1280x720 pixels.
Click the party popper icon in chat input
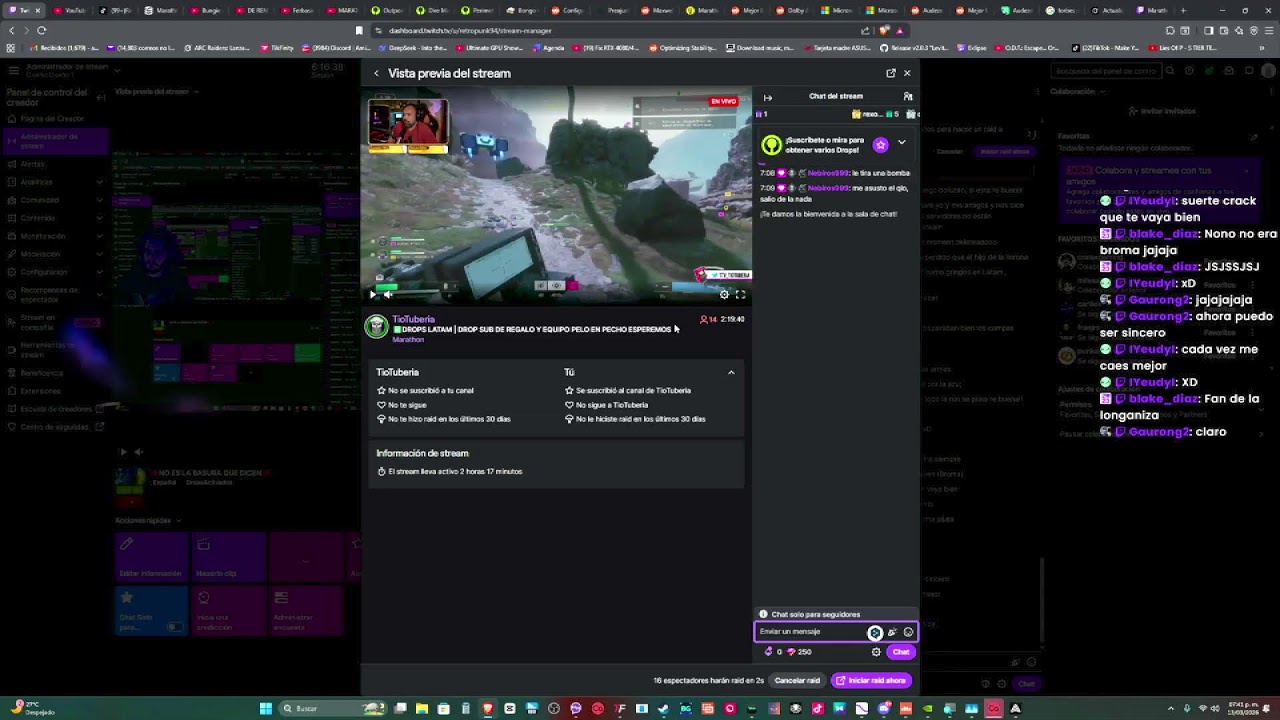click(892, 632)
